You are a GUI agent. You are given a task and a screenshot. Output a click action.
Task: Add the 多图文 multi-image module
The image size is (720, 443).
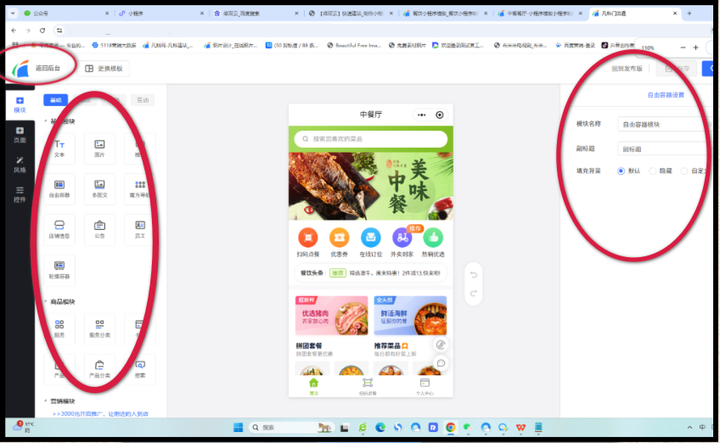(100, 188)
